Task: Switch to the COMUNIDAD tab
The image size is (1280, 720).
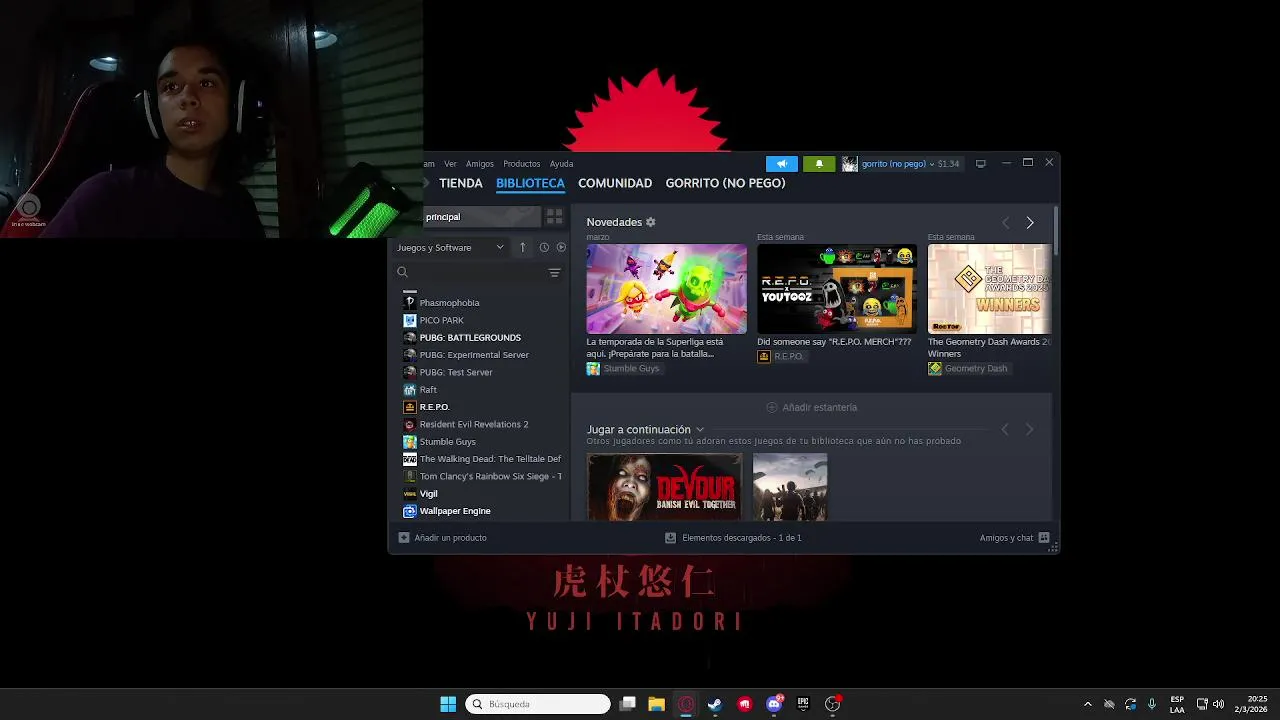Action: (x=615, y=183)
